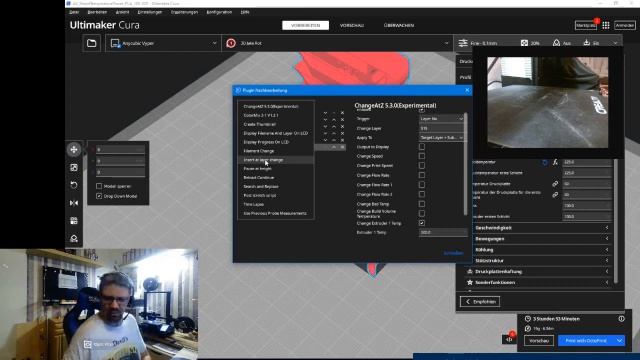Viewport: 640px width, 360px height.
Task: Uncheck Change Extruder 1 Temp checkbox
Action: coord(422,223)
